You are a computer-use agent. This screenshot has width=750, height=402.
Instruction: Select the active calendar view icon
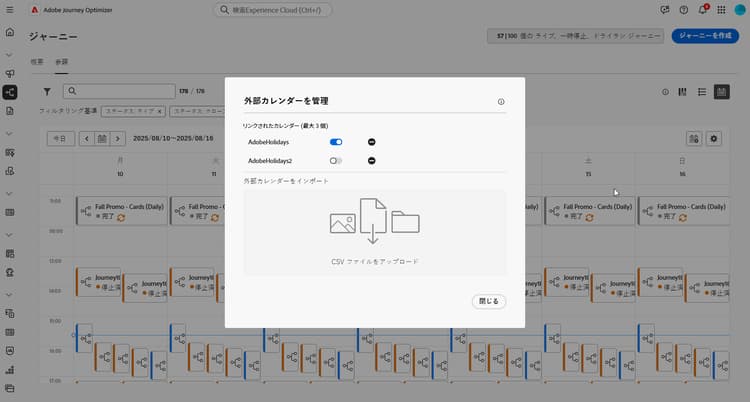click(x=722, y=92)
